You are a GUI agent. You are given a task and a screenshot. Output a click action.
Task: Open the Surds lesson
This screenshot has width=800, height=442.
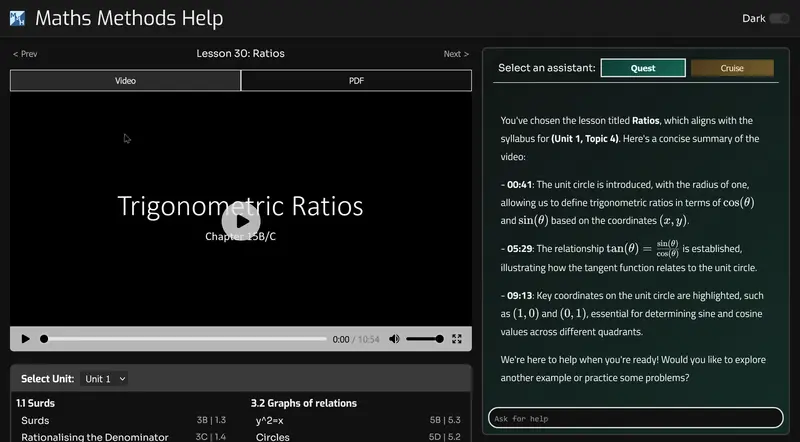point(35,421)
